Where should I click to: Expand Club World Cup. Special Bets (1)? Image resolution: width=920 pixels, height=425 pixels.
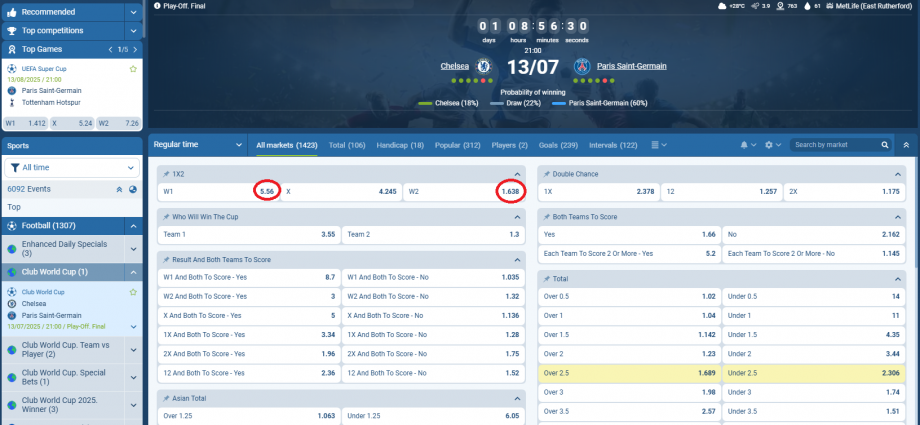click(133, 377)
